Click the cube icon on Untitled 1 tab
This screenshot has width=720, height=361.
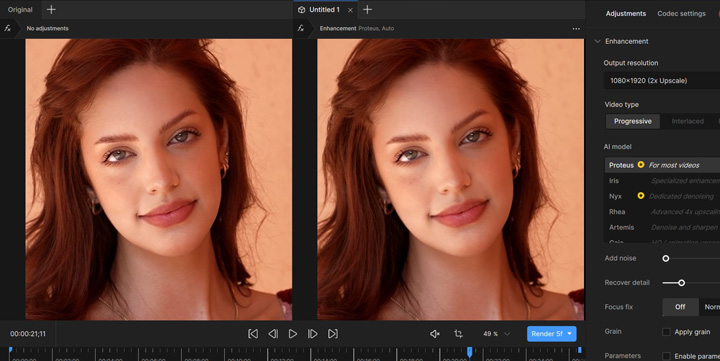click(301, 10)
